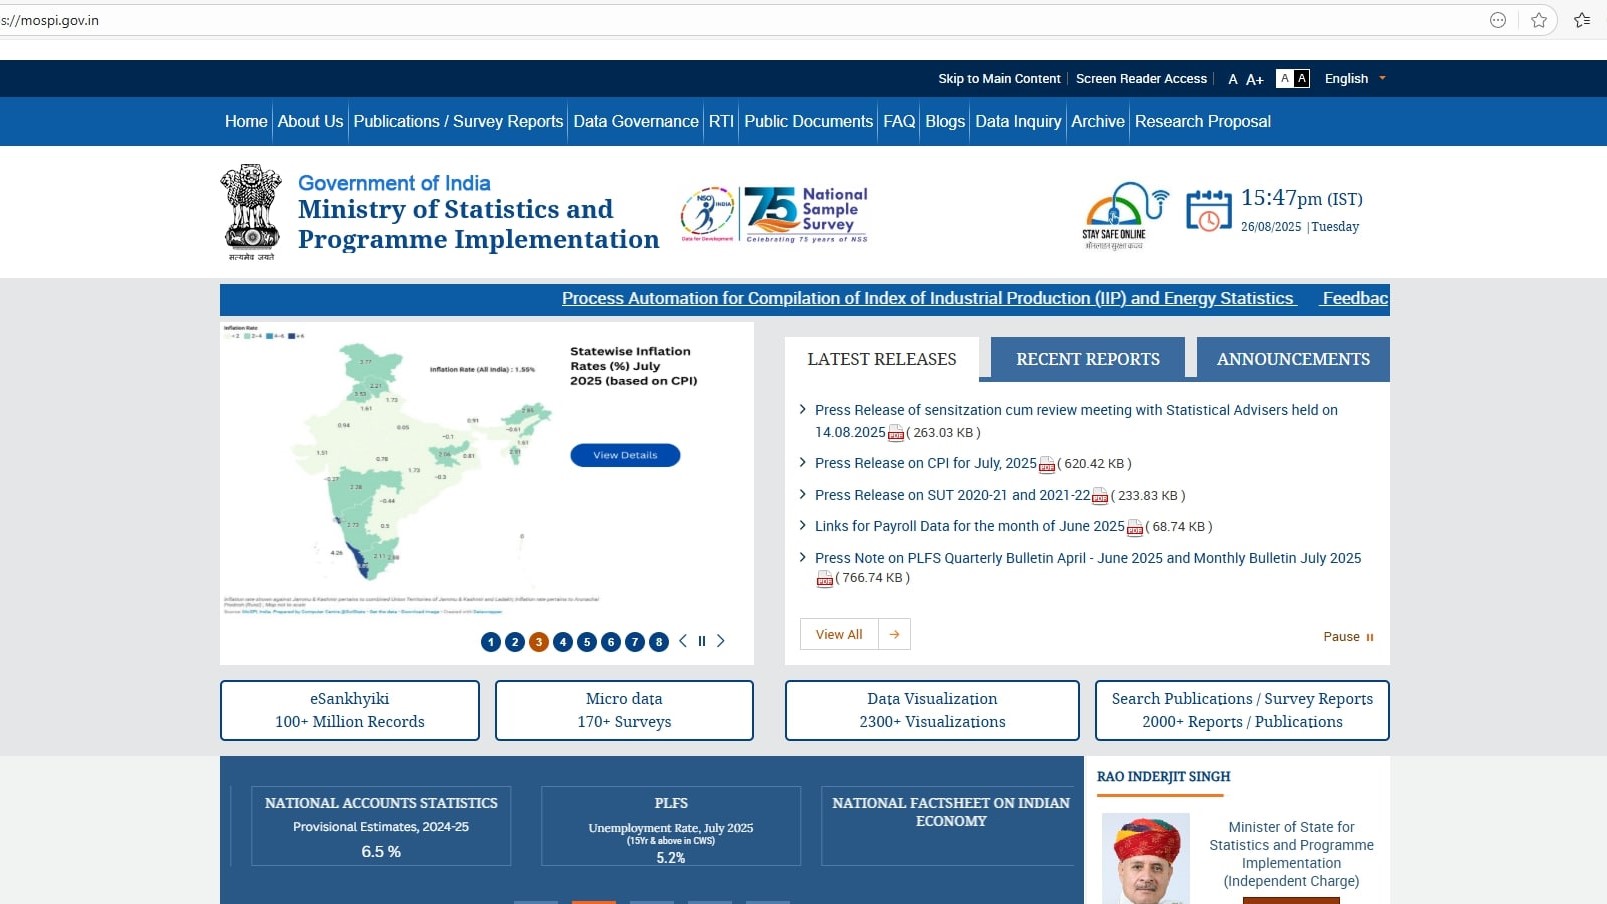1607x904 pixels.
Task: Select slide 5 indicator dot
Action: (587, 642)
